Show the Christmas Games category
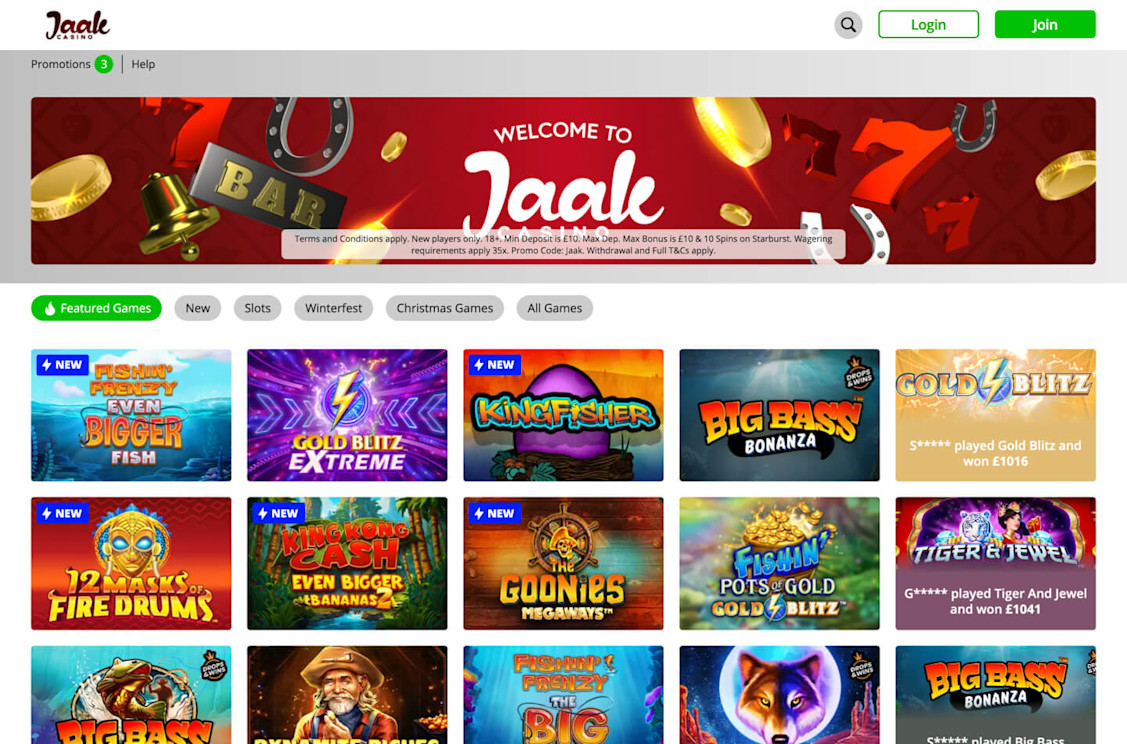The height and width of the screenshot is (744, 1127). click(x=445, y=308)
